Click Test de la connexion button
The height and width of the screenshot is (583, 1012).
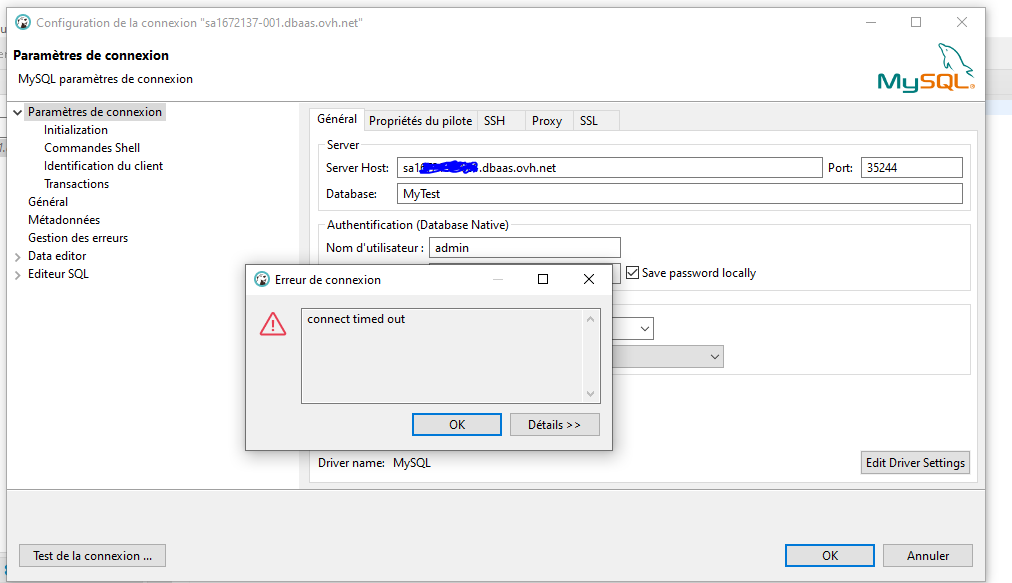click(x=92, y=556)
